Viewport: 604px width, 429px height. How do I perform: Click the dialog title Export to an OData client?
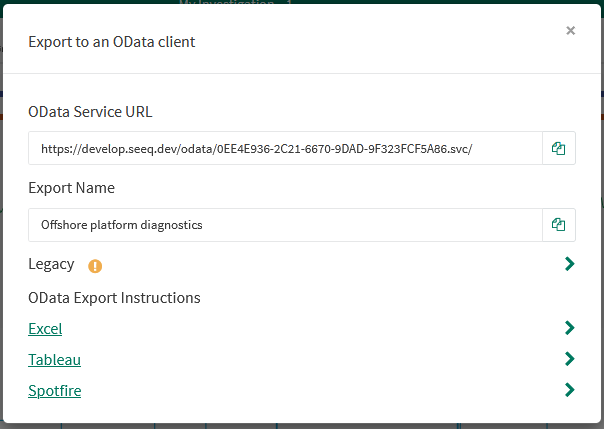click(x=110, y=41)
